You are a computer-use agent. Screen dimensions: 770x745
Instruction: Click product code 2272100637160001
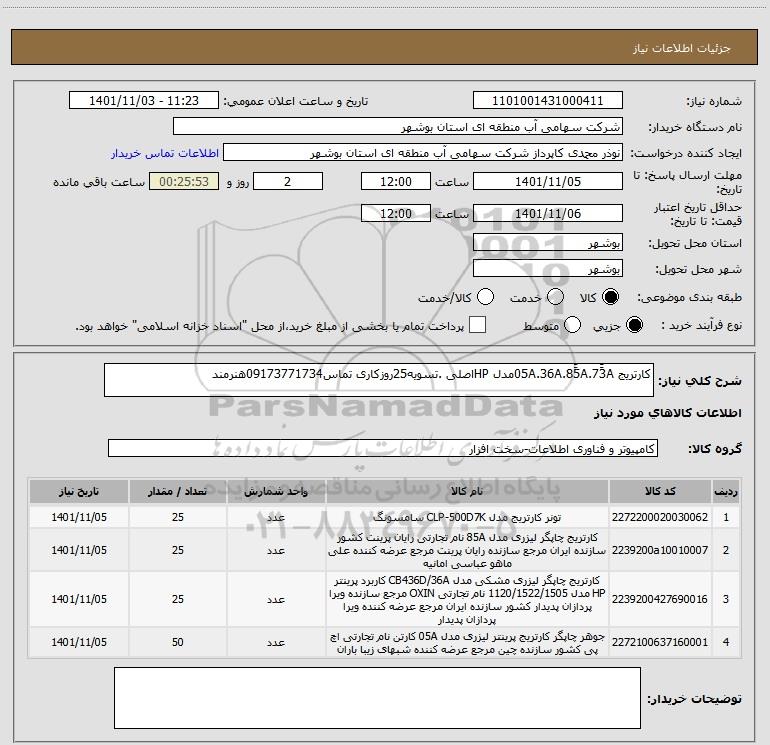point(660,642)
